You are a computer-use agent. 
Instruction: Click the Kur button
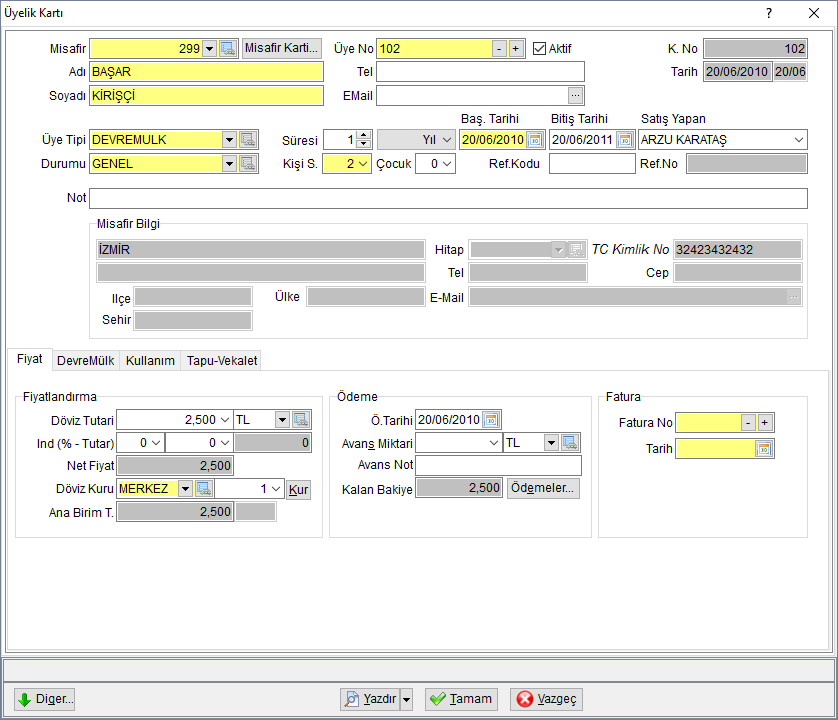tap(298, 489)
